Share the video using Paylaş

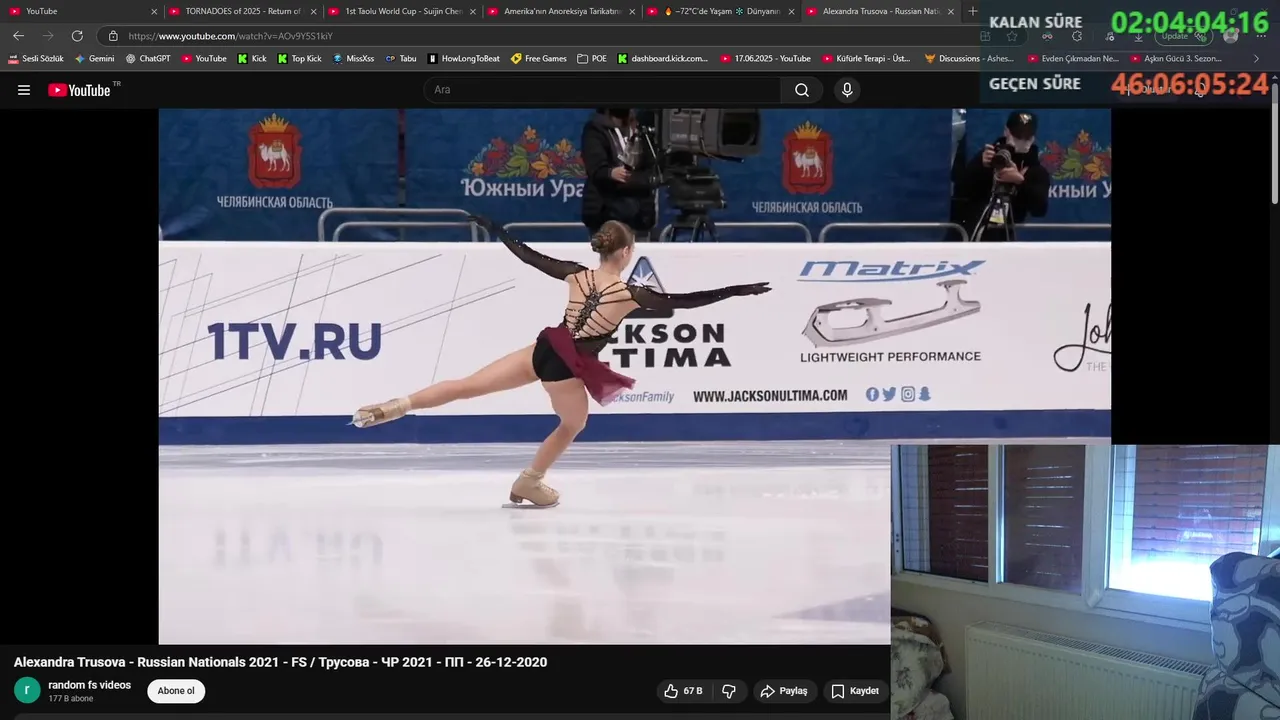(x=784, y=691)
